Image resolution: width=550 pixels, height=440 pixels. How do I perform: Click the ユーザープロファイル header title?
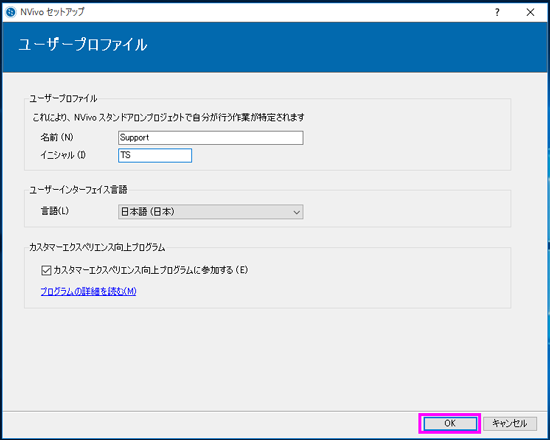tap(83, 45)
